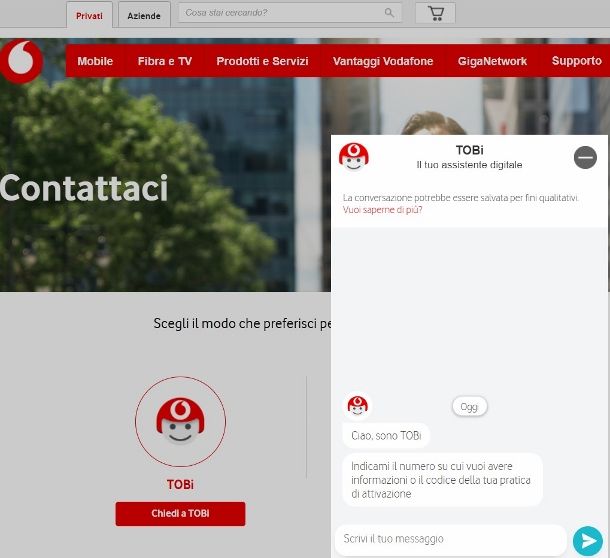The height and width of the screenshot is (558, 610).
Task: Click the Indicami il numero message bubble
Action: (x=442, y=480)
